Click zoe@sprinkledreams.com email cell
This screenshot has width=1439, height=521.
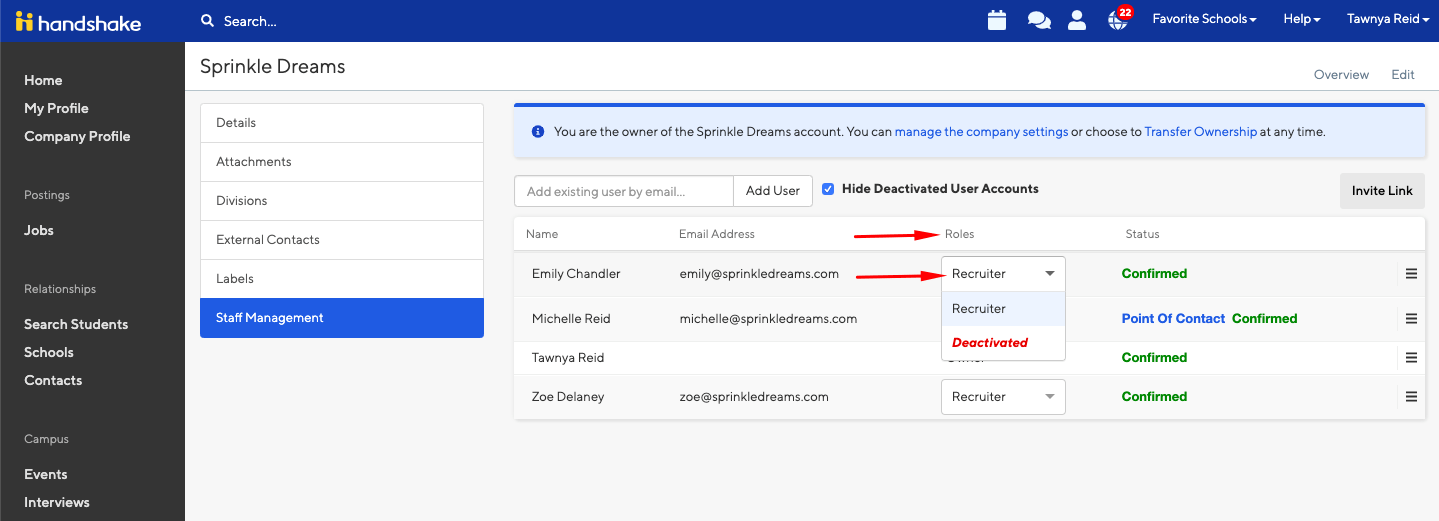click(754, 396)
